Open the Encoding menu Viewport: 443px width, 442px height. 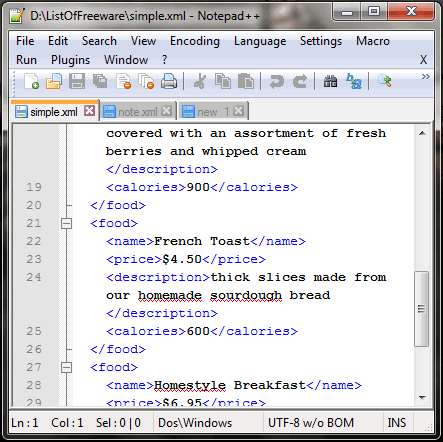point(195,41)
